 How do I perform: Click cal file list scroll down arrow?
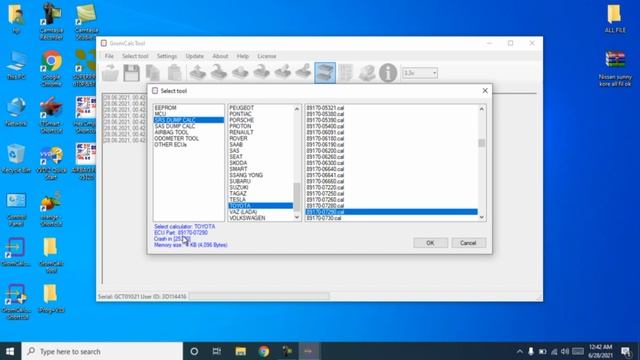pyautogui.click(x=482, y=218)
